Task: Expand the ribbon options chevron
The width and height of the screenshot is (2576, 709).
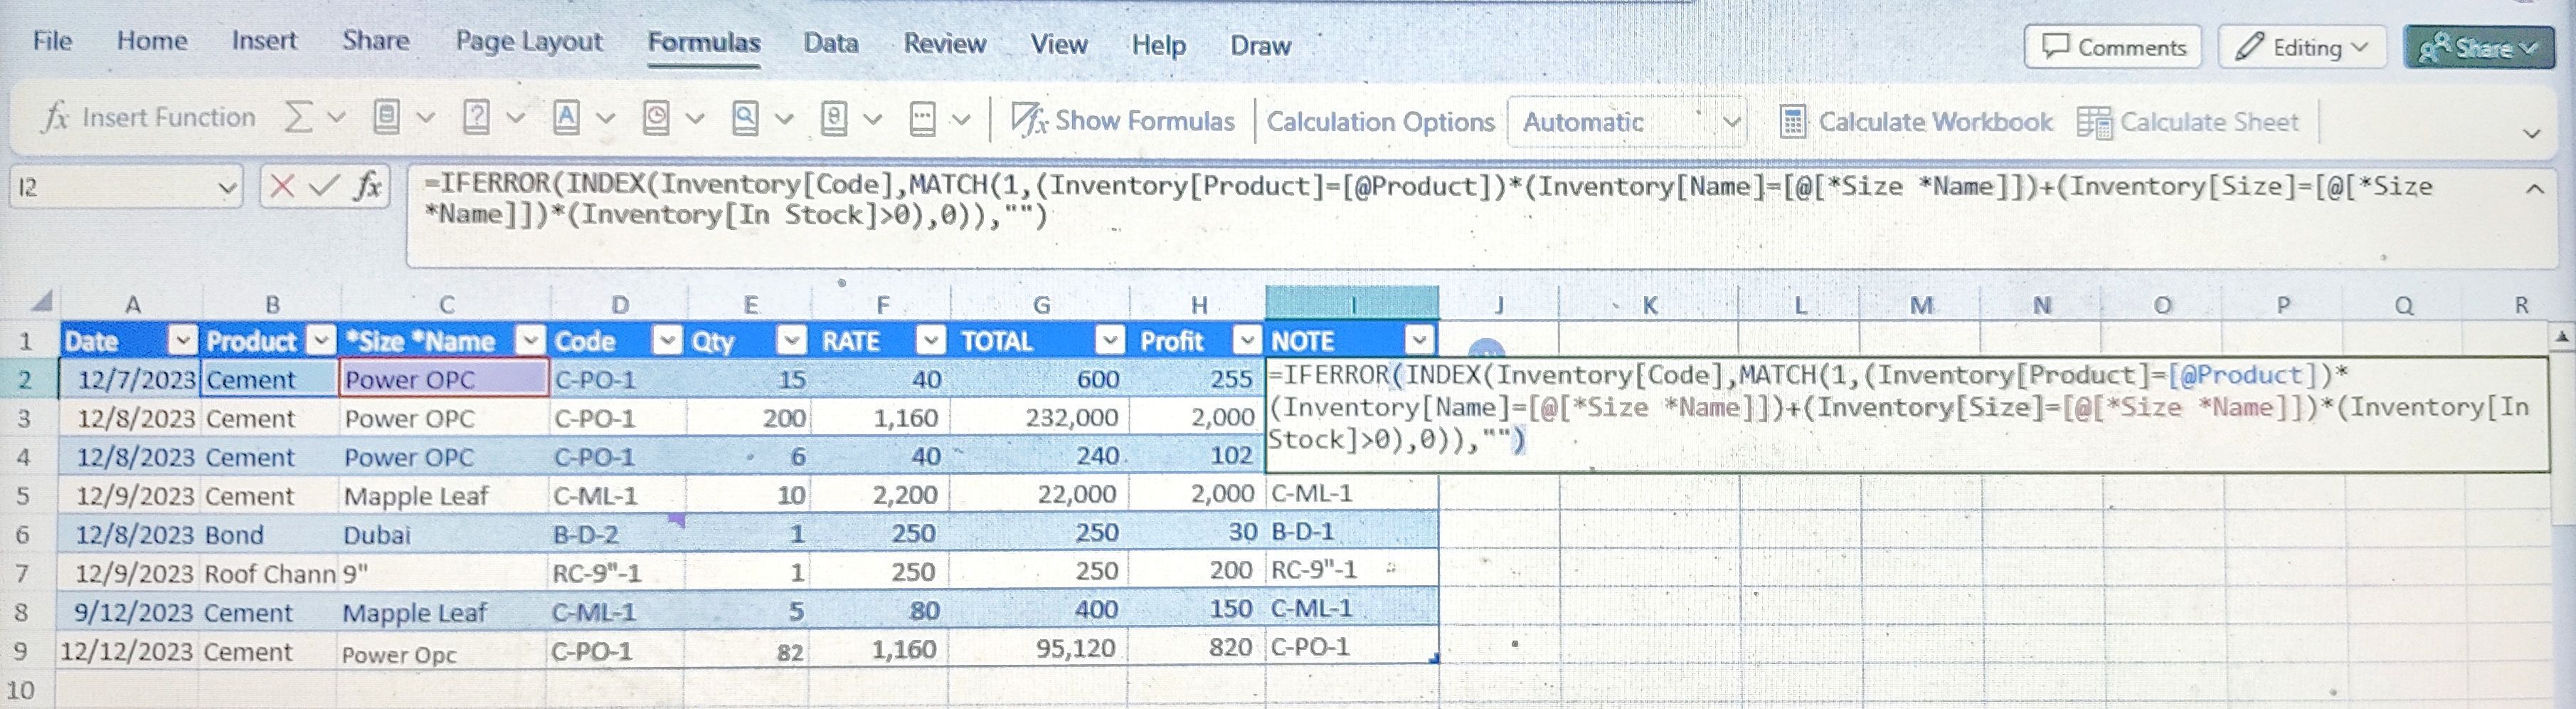Action: [x=2532, y=133]
